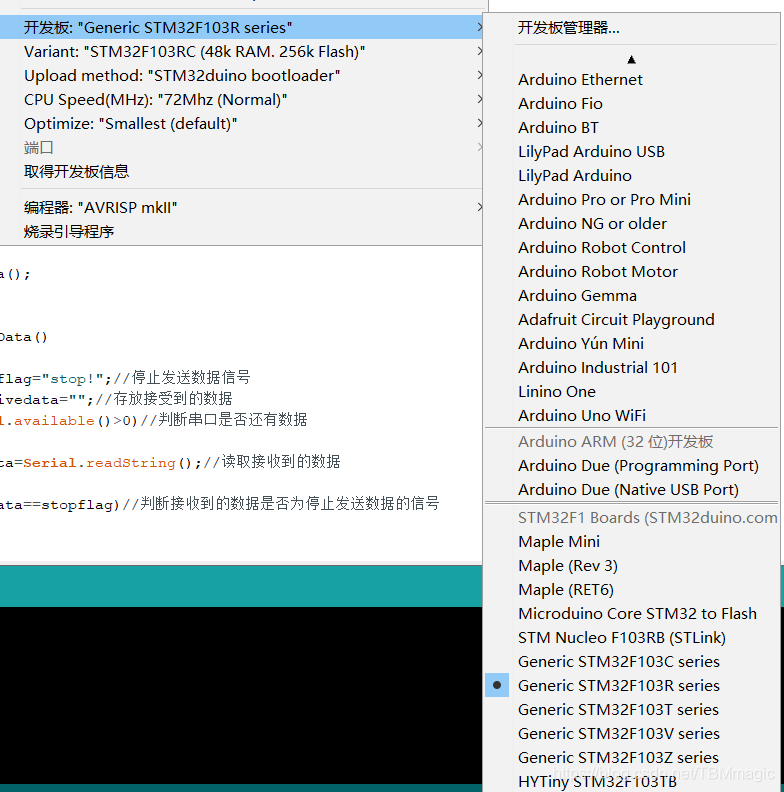Click the up arrow to scroll board list
784x792 pixels.
(631, 60)
